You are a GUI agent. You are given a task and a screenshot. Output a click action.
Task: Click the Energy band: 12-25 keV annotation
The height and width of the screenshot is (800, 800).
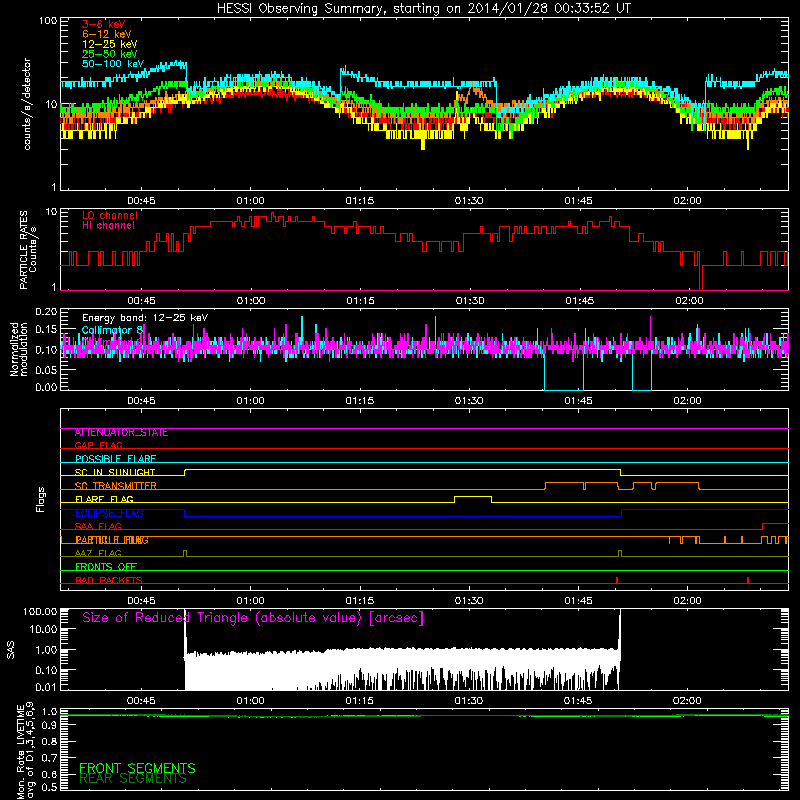click(x=145, y=318)
